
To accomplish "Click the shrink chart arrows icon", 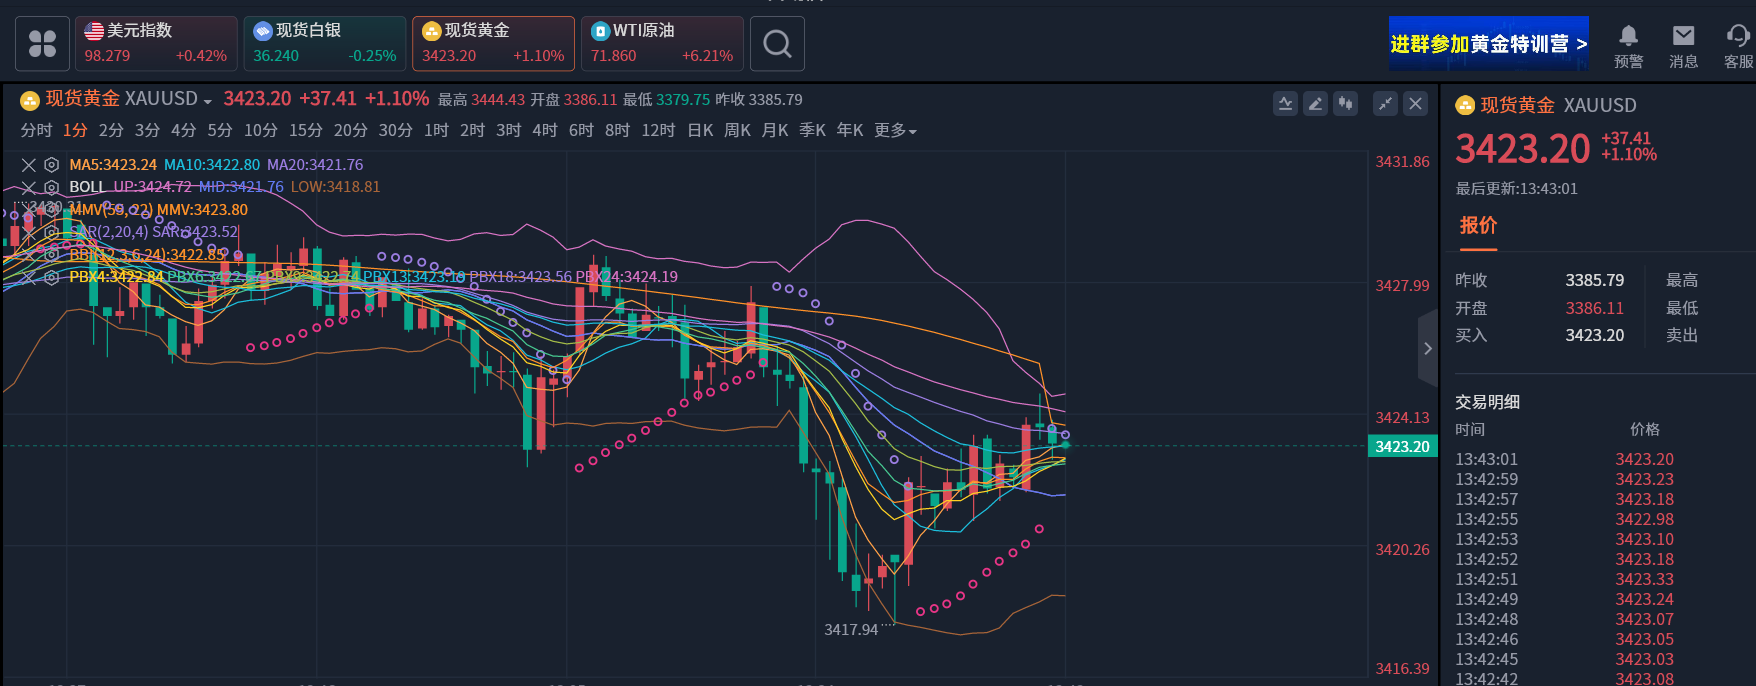I will 1385,103.
